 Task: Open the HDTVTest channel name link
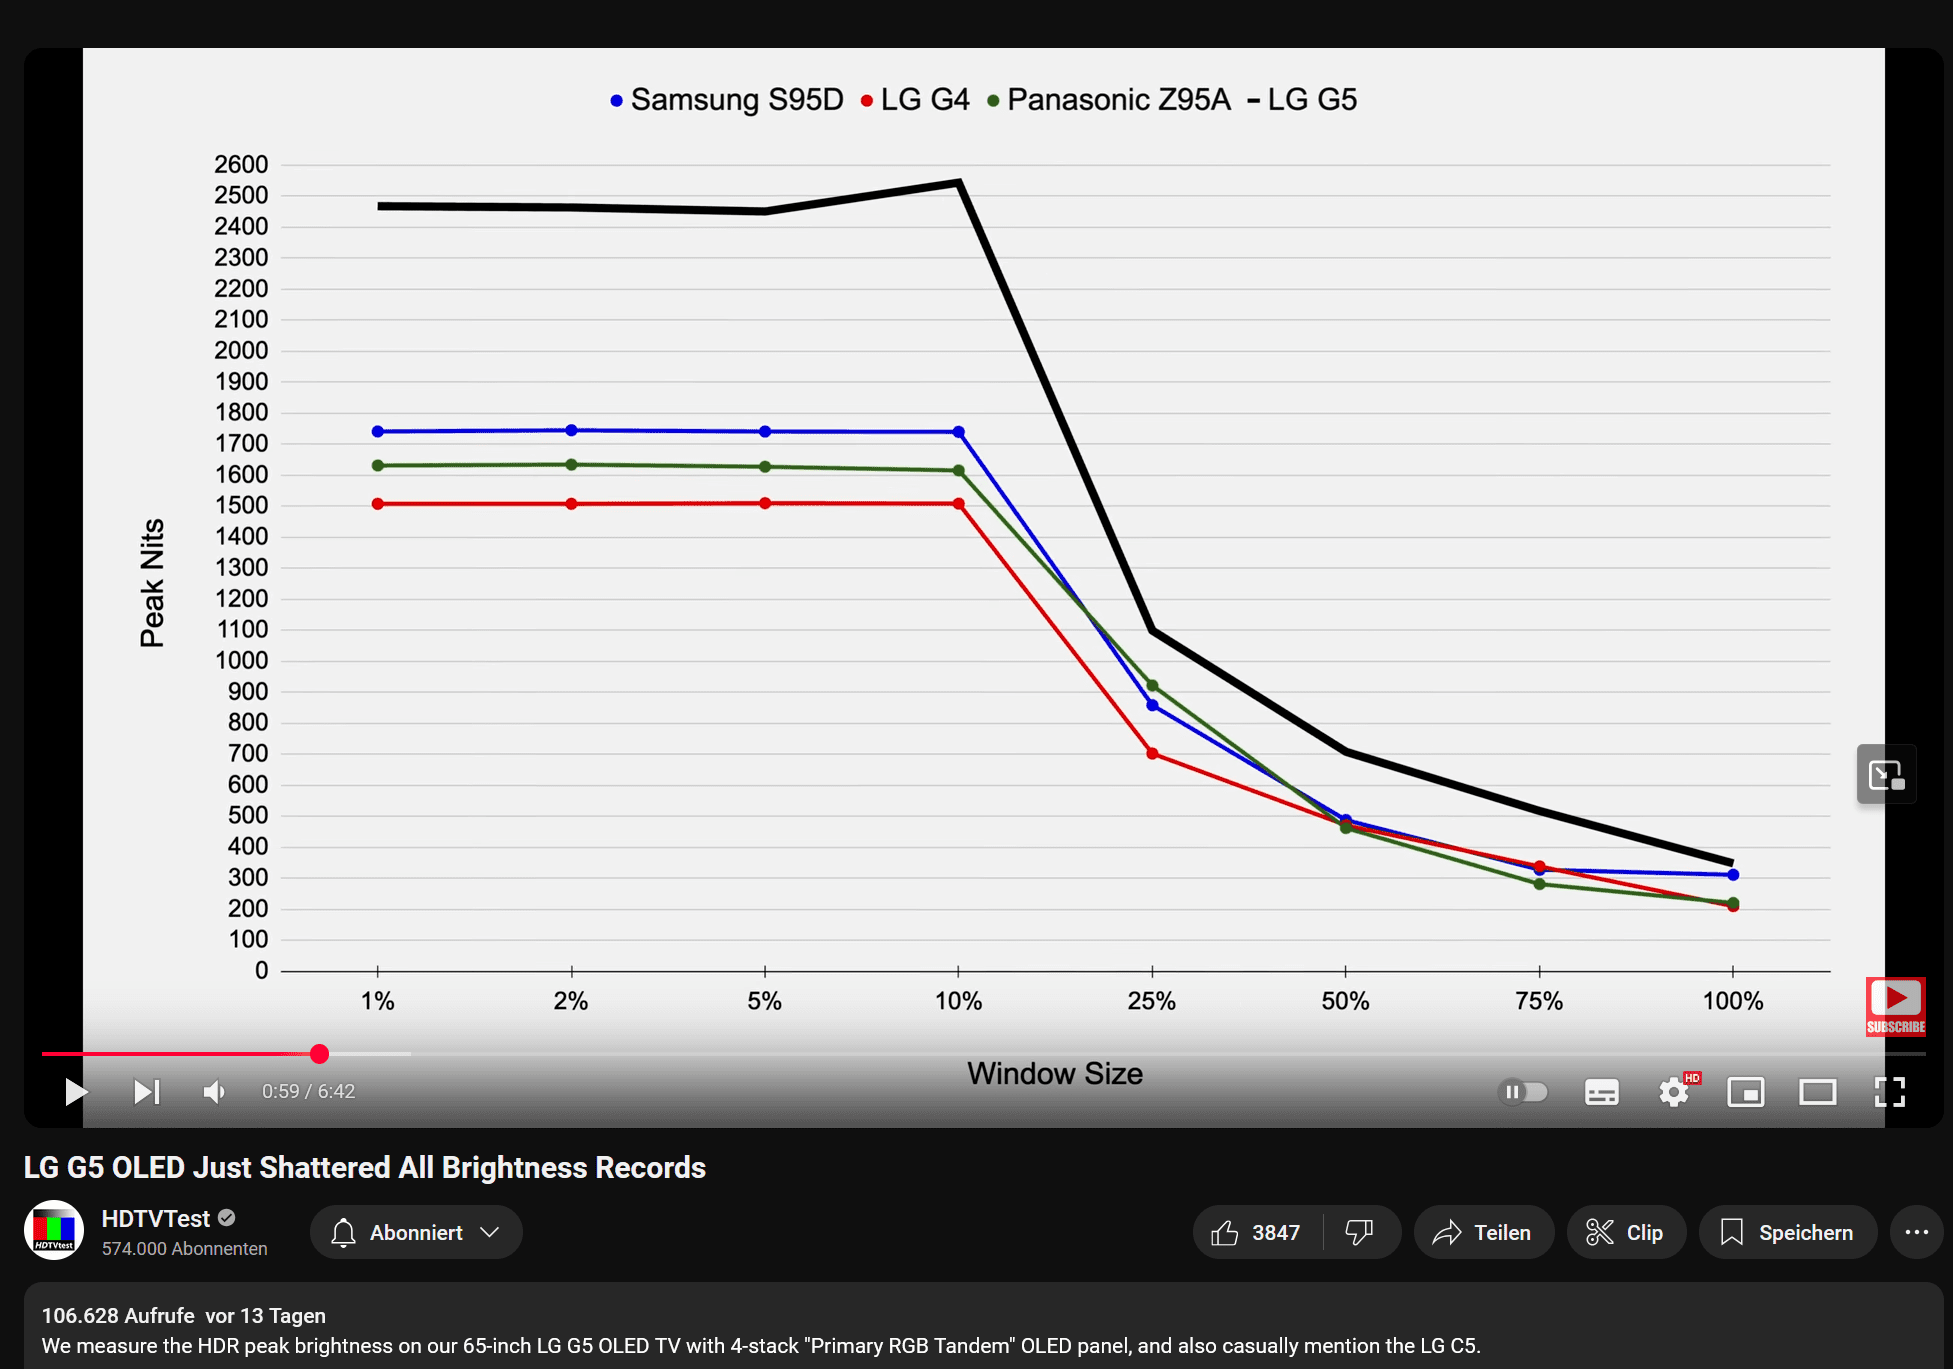point(156,1218)
